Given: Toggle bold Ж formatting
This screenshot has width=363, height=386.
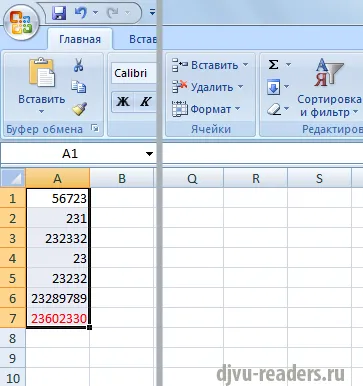Looking at the screenshot, I should tap(123, 101).
